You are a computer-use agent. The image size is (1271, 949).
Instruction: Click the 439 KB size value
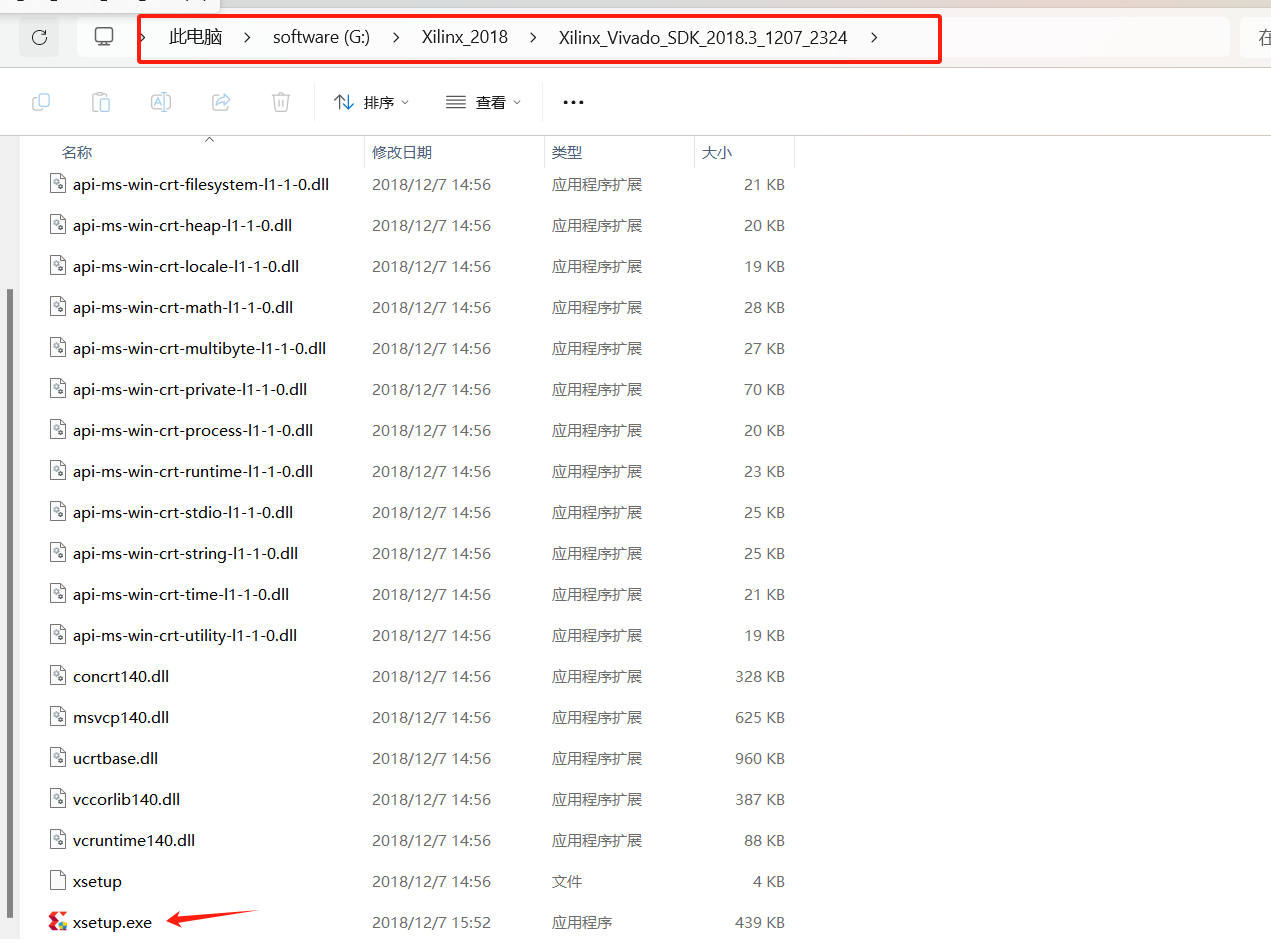pyautogui.click(x=760, y=922)
